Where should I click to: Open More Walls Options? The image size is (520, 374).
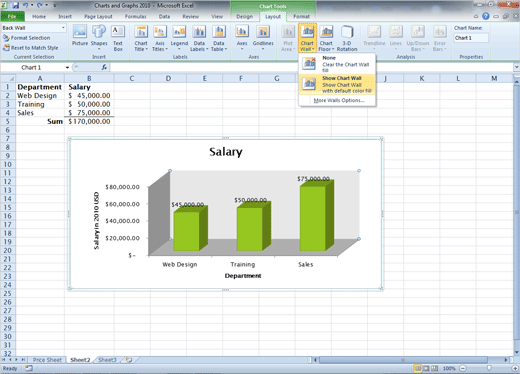click(x=339, y=100)
